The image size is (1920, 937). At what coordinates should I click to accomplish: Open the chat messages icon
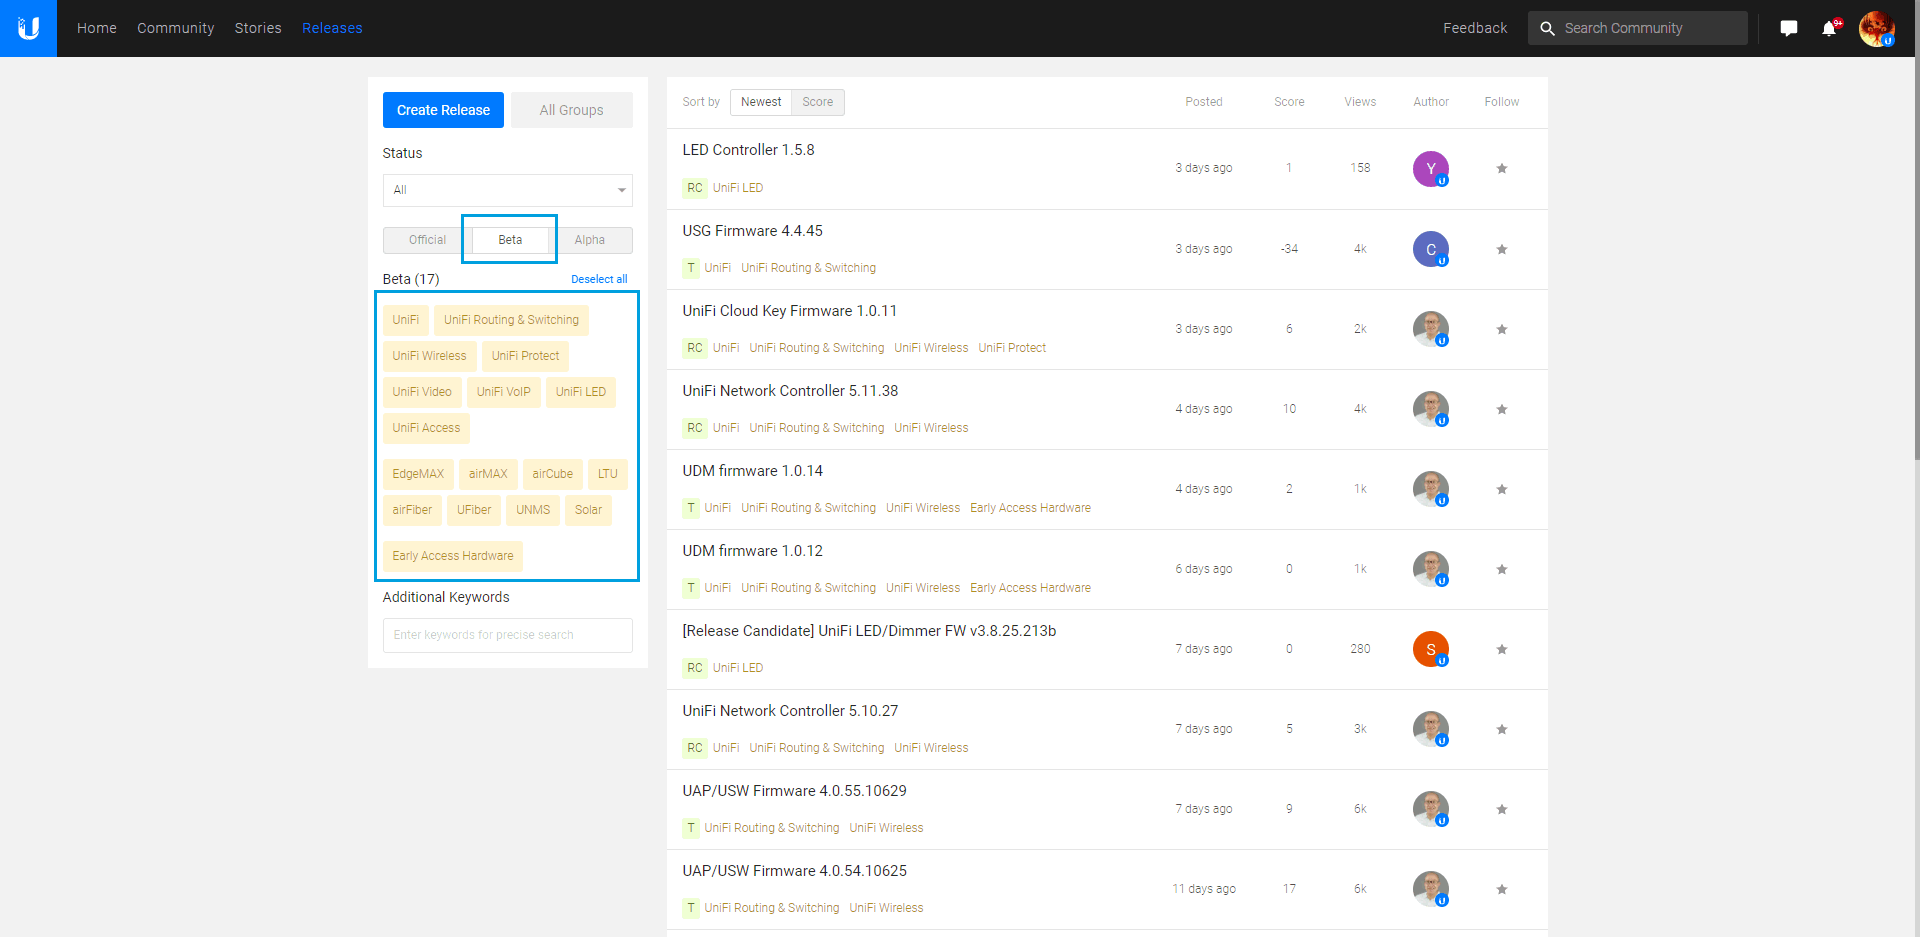(x=1788, y=28)
